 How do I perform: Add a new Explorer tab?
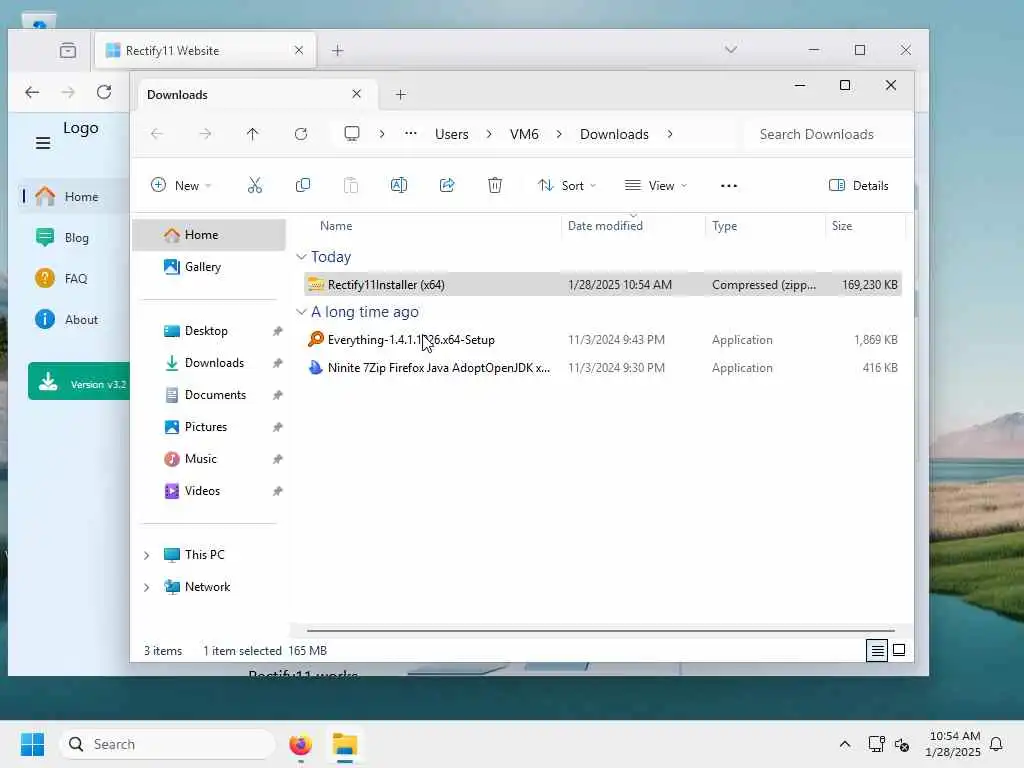(x=400, y=95)
